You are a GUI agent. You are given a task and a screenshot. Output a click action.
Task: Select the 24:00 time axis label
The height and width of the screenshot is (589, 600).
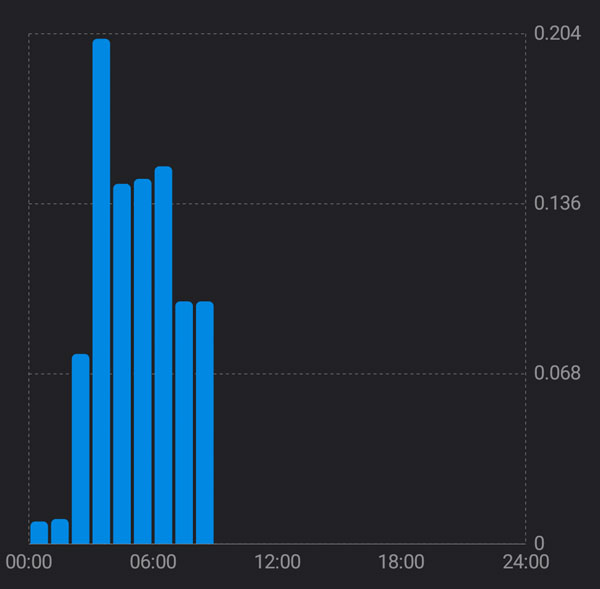click(525, 562)
